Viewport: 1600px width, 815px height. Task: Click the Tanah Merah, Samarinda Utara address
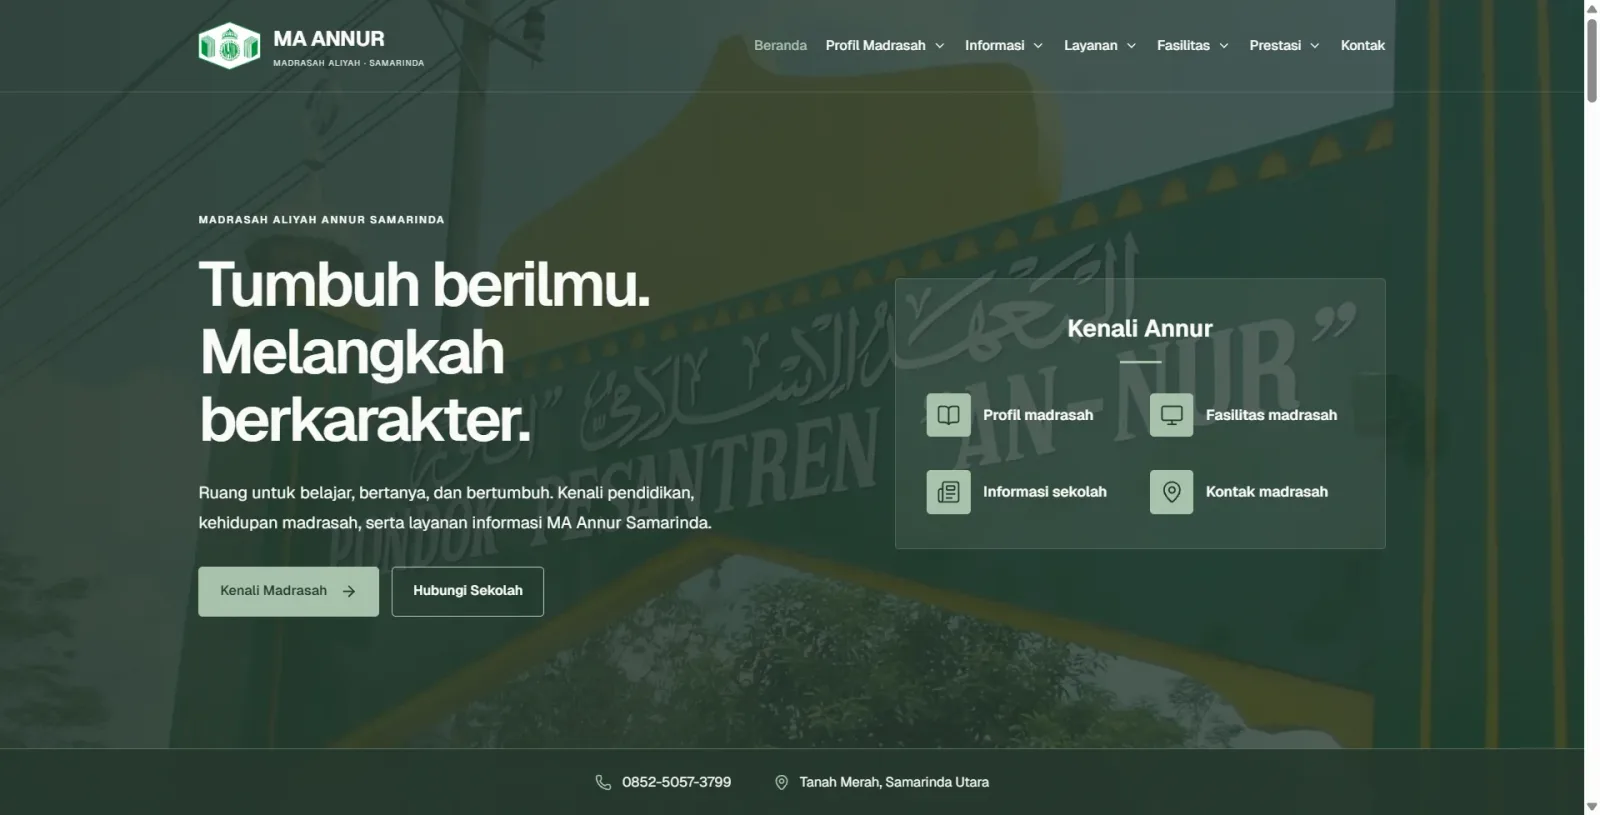click(894, 782)
